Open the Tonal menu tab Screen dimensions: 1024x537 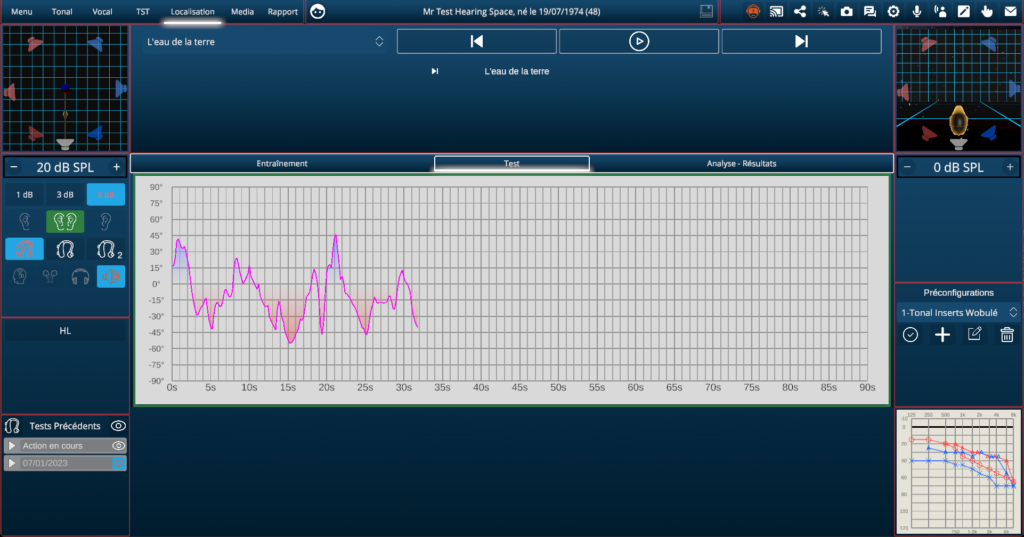point(62,12)
